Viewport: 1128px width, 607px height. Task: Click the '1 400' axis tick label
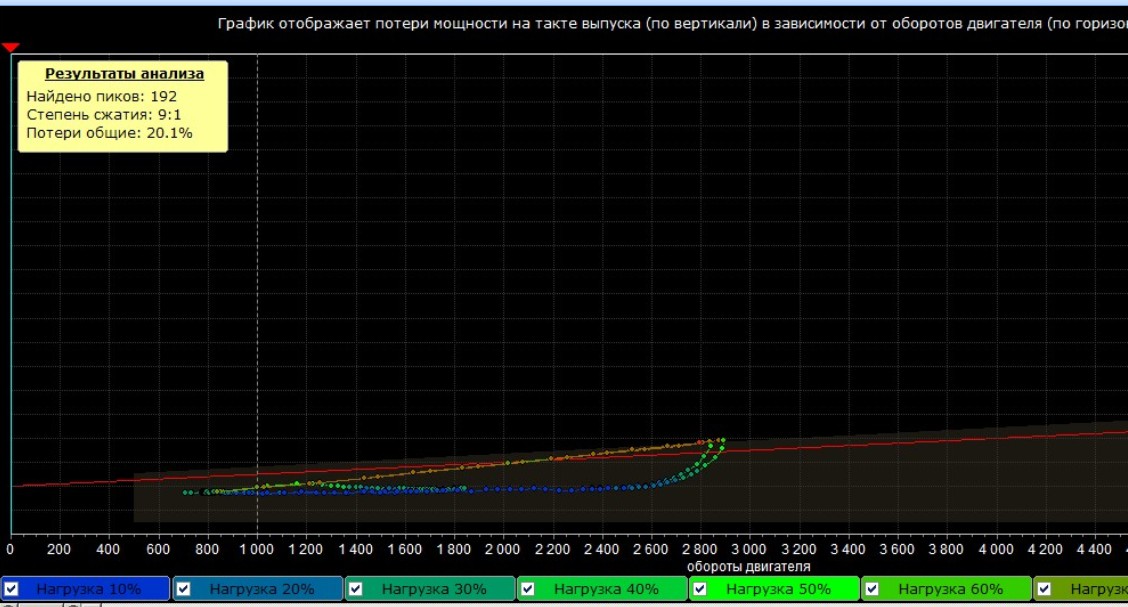pos(355,549)
